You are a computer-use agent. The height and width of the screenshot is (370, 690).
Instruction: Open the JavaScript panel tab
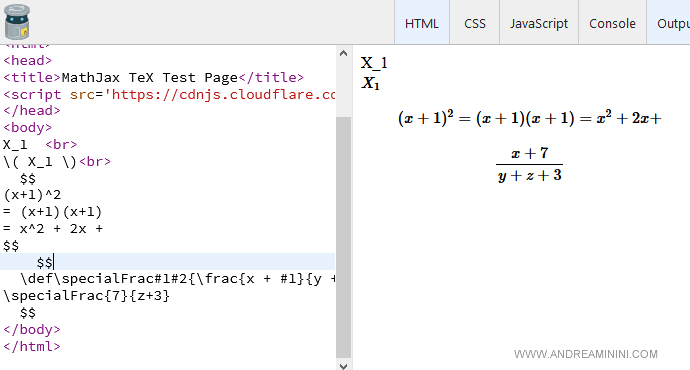(x=539, y=23)
